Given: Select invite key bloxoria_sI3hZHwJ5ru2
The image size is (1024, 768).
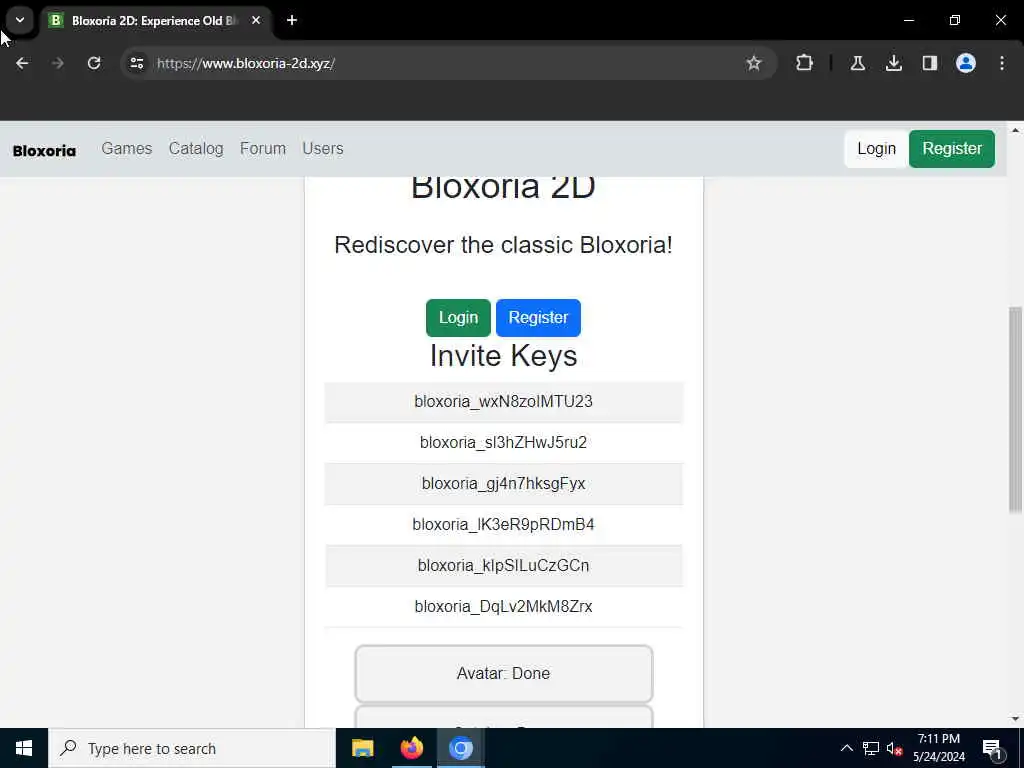Looking at the screenshot, I should point(504,443).
